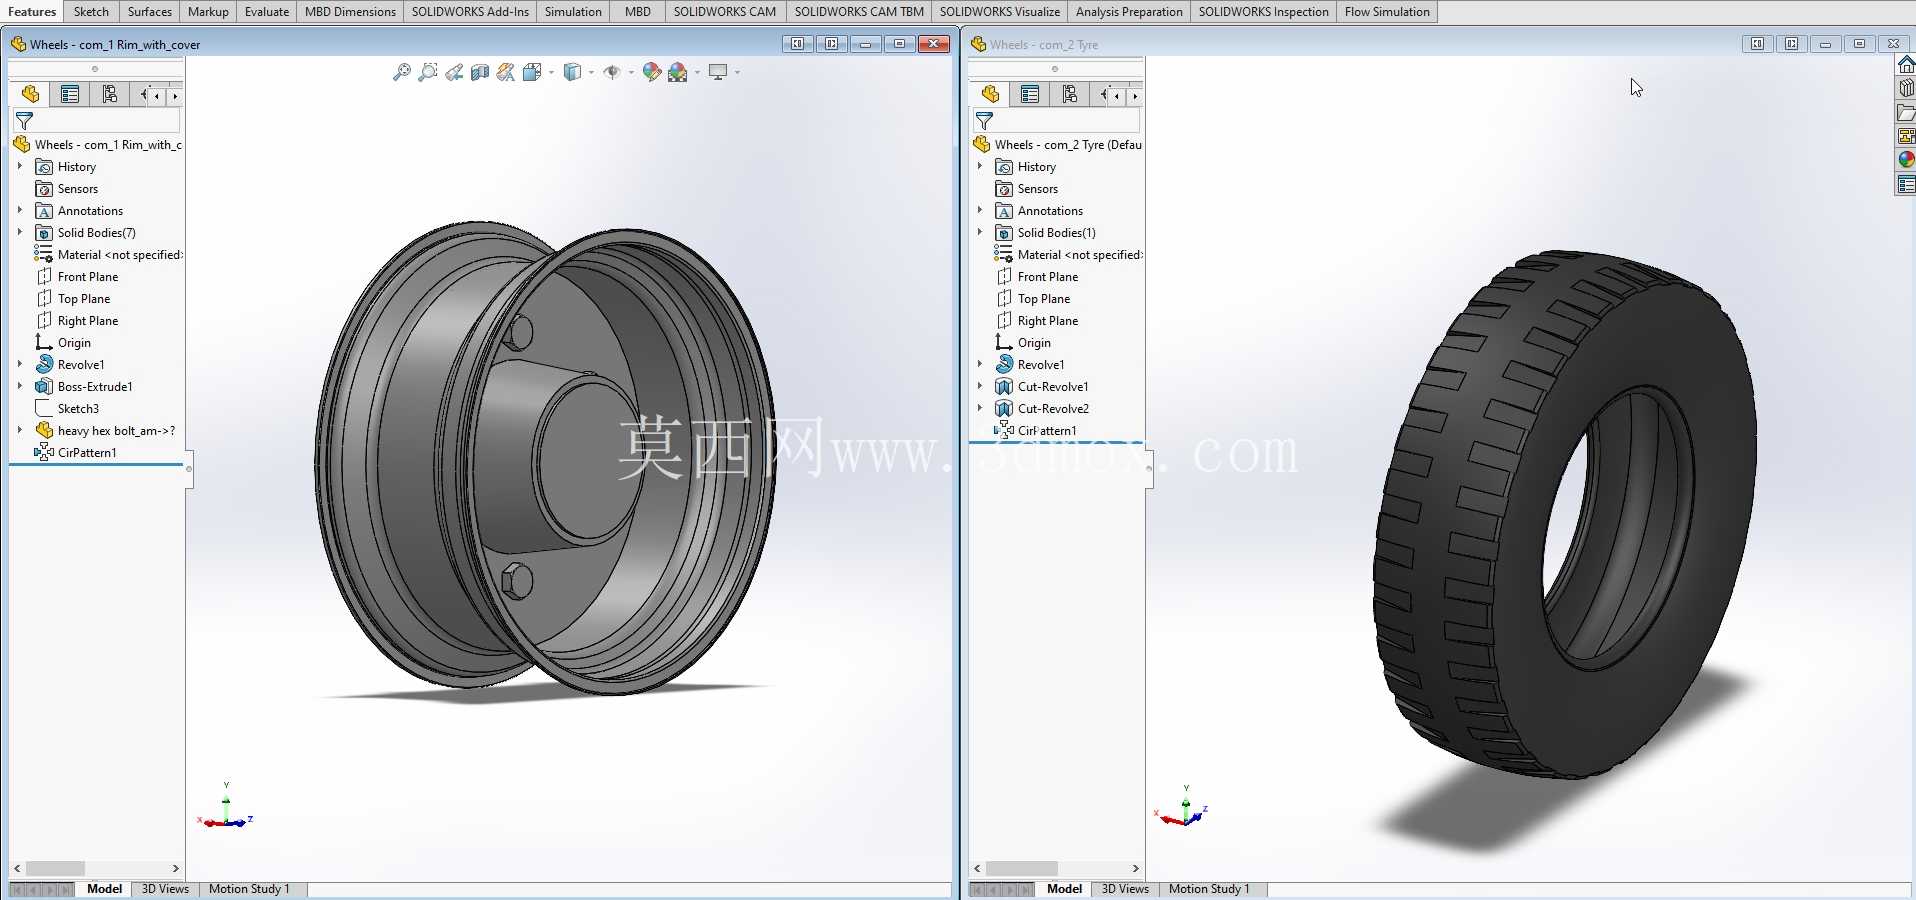Open Motion Study 1 in Tyre window

(x=1209, y=889)
